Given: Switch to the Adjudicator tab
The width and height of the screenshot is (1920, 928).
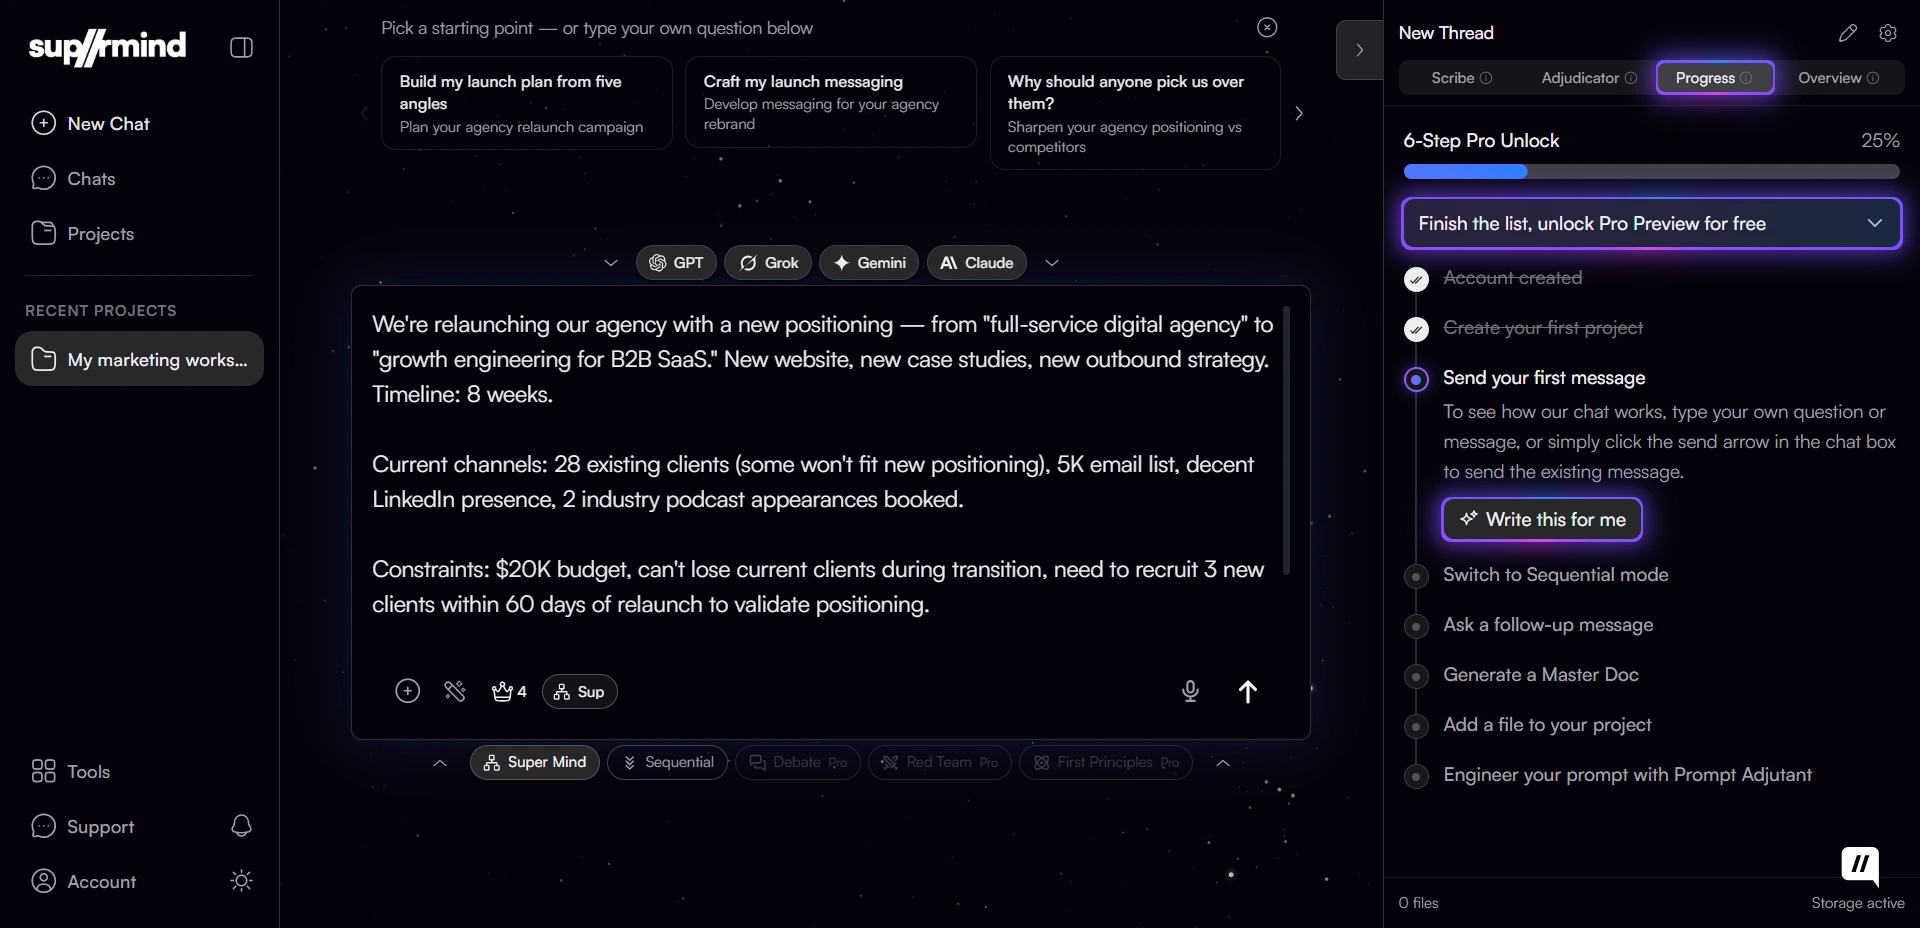Looking at the screenshot, I should click(1588, 78).
